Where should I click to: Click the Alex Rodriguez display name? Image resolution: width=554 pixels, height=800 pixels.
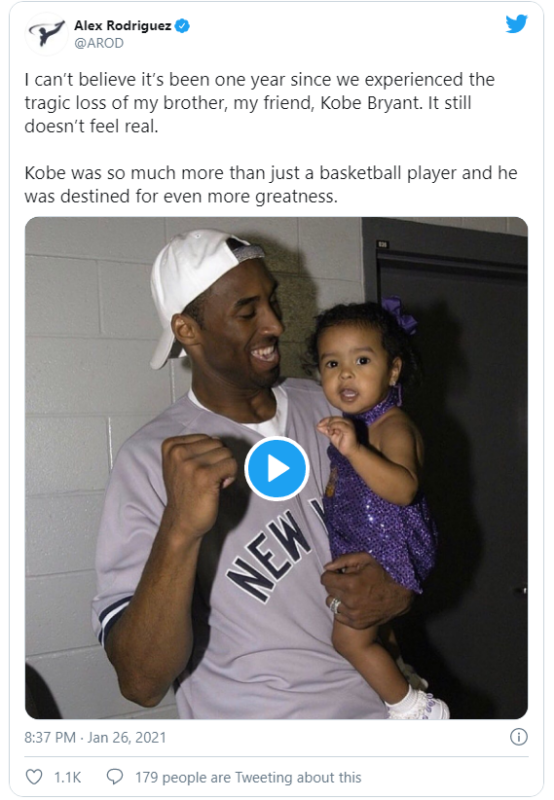[122, 26]
